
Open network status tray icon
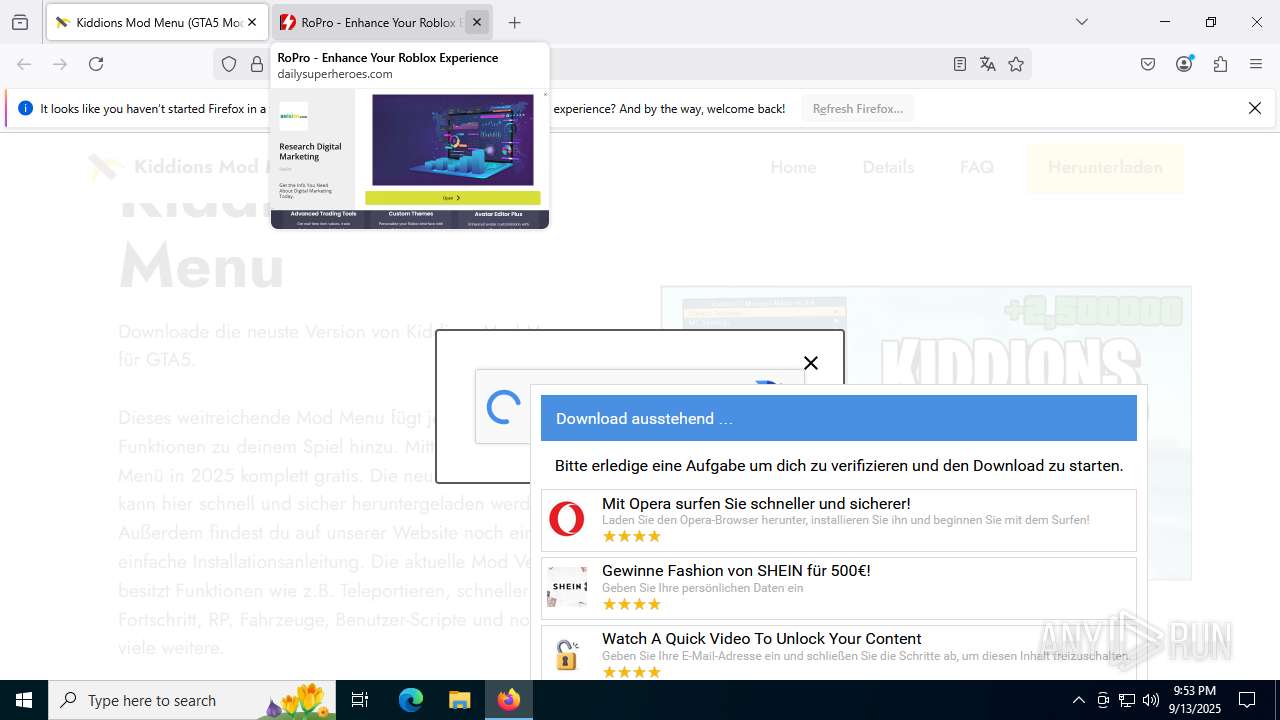click(1127, 700)
